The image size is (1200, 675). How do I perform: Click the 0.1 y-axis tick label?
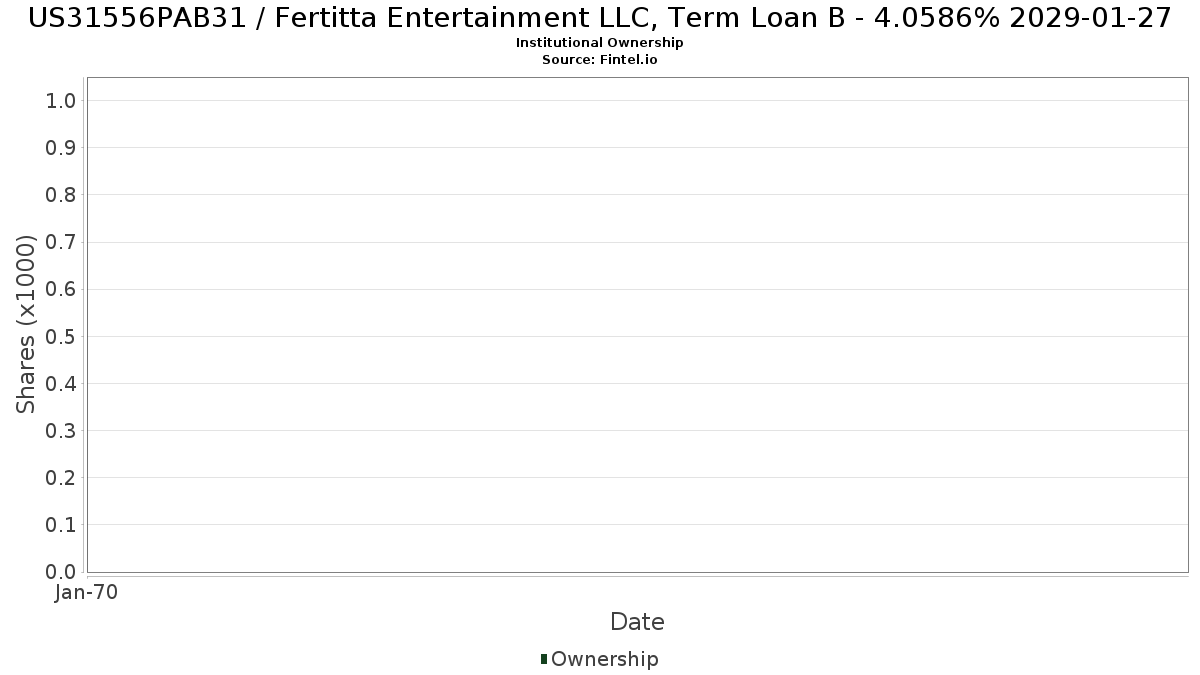61,525
